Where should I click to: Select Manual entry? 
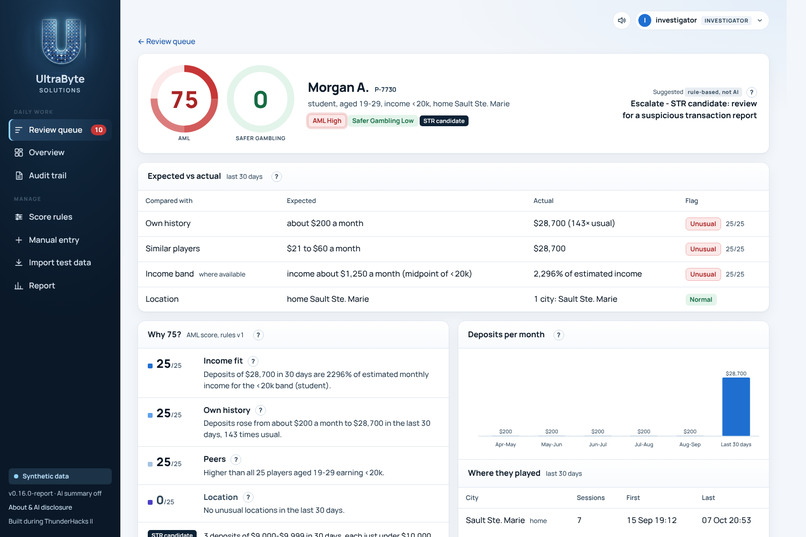tap(60, 240)
